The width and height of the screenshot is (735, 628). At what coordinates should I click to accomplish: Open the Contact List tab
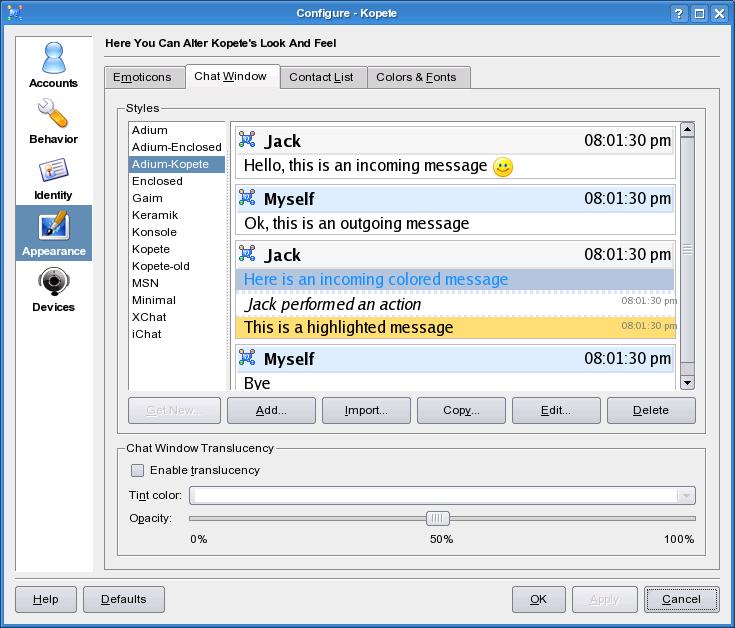point(321,77)
